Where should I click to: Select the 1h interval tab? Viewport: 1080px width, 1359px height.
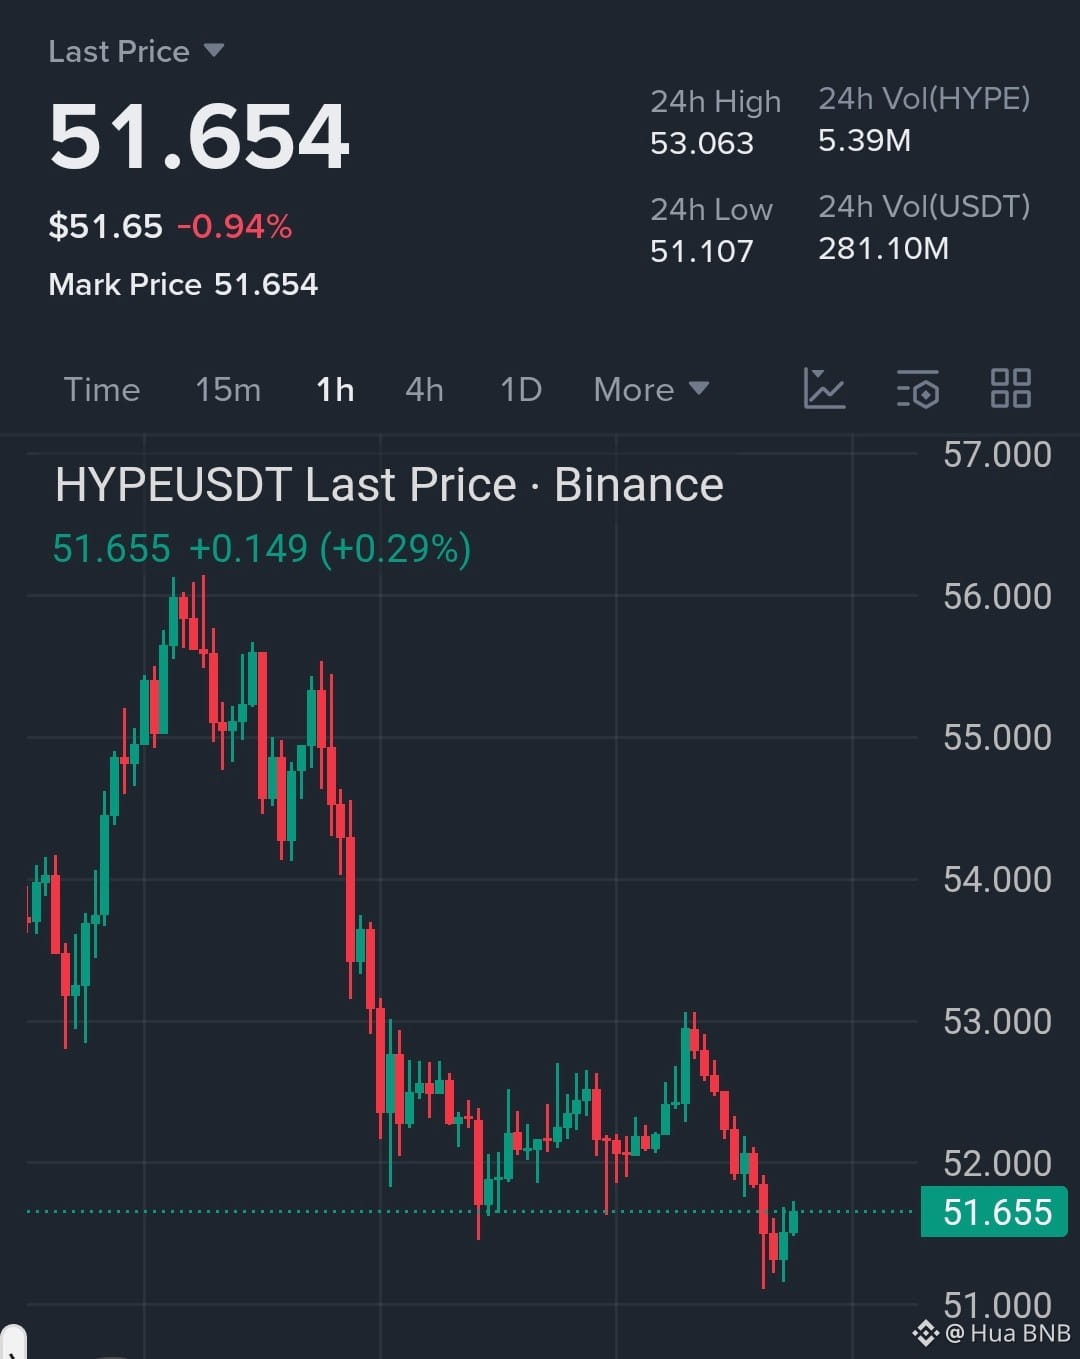335,389
